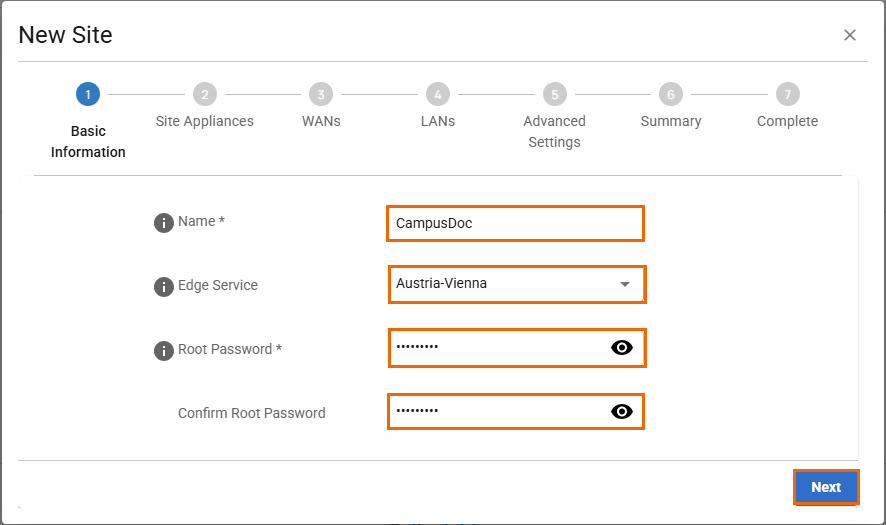Screen dimensions: 886x525
Task: Click step 6 circle for Summary
Action: tap(671, 95)
